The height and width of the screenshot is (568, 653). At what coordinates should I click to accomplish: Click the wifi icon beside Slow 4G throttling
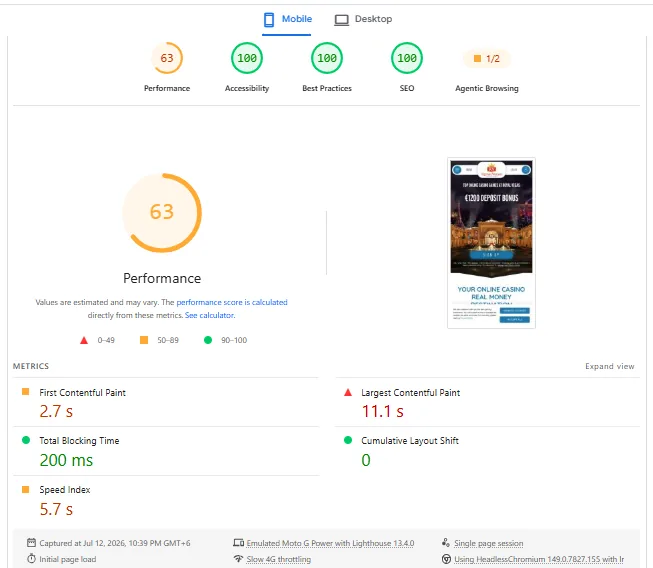[239, 558]
